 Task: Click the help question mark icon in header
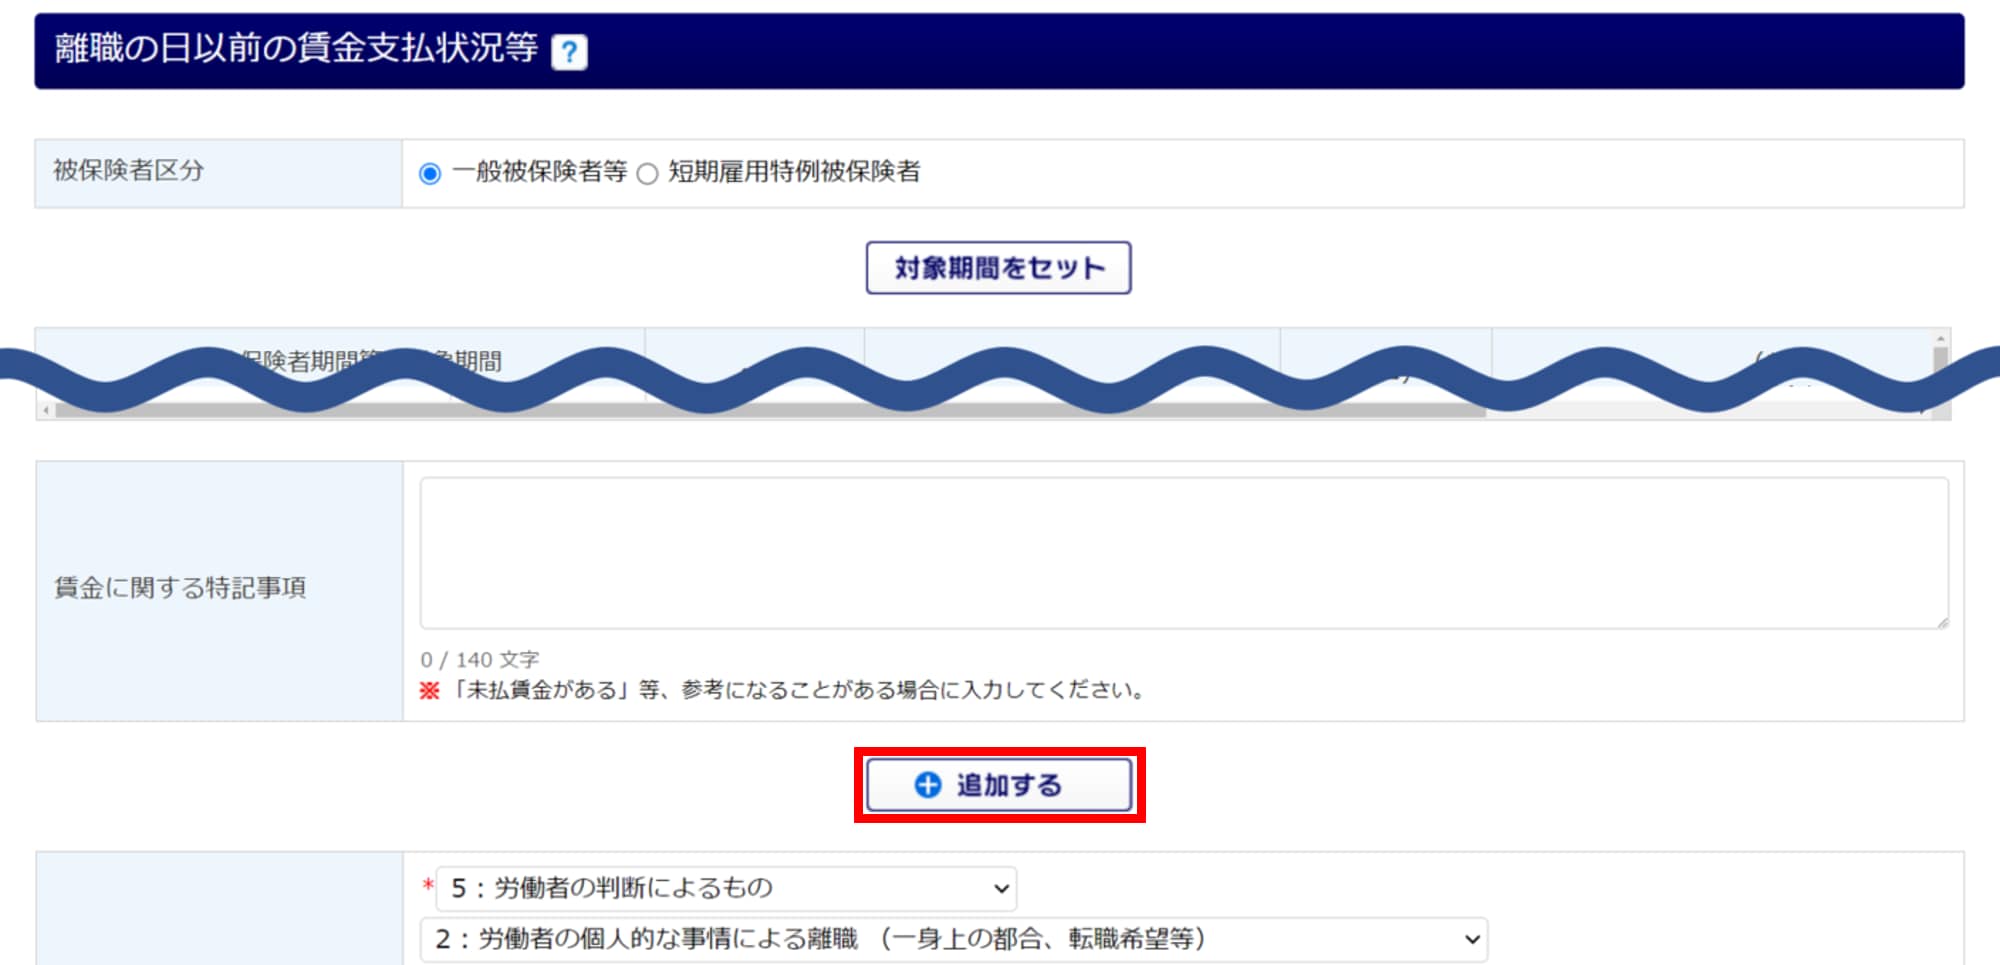tap(569, 51)
